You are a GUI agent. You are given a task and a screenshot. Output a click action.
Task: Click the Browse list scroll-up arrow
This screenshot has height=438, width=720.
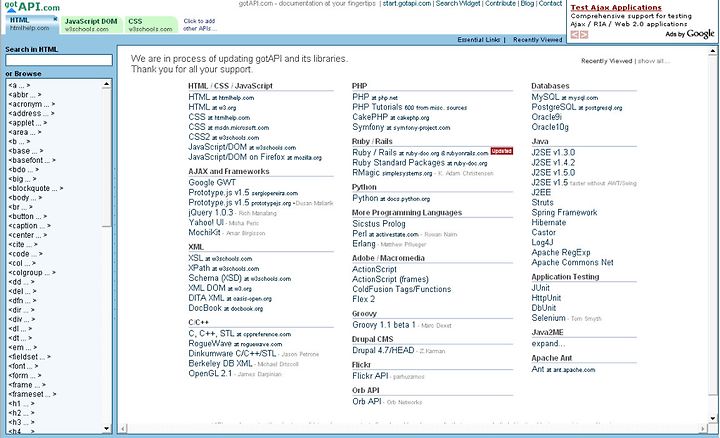[x=107, y=84]
